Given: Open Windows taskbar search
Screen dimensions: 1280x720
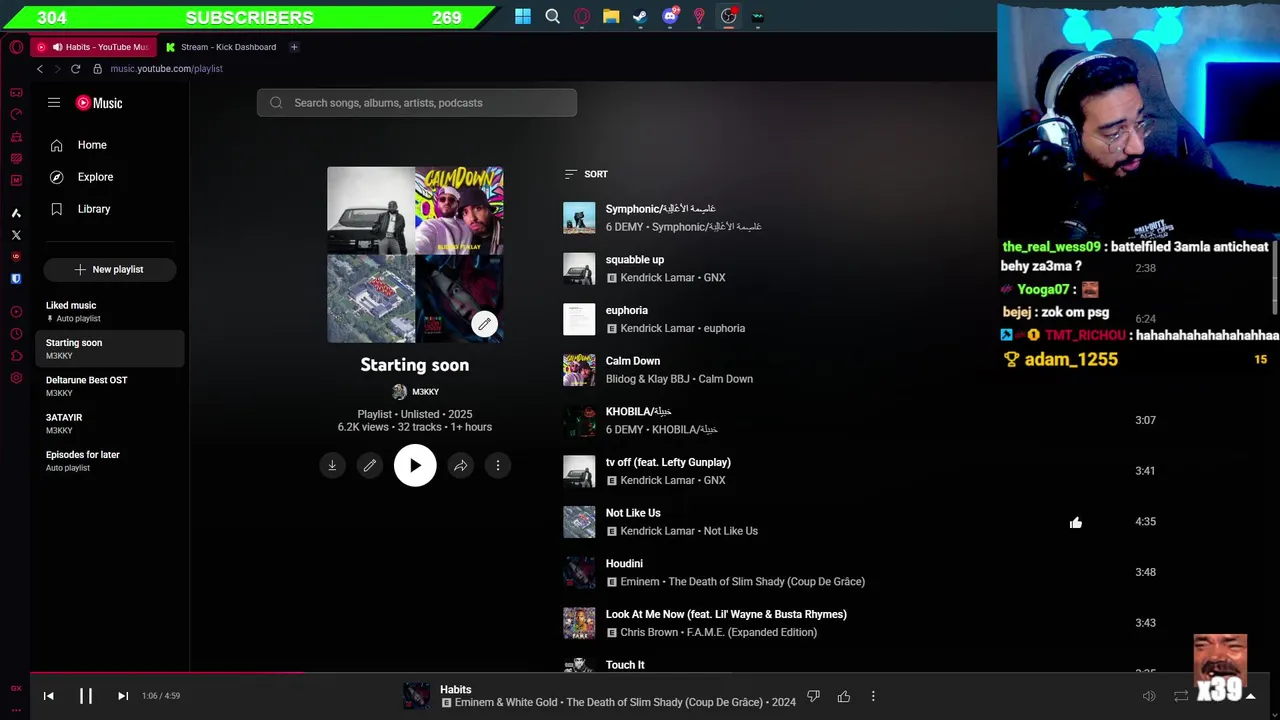Looking at the screenshot, I should pyautogui.click(x=552, y=16).
